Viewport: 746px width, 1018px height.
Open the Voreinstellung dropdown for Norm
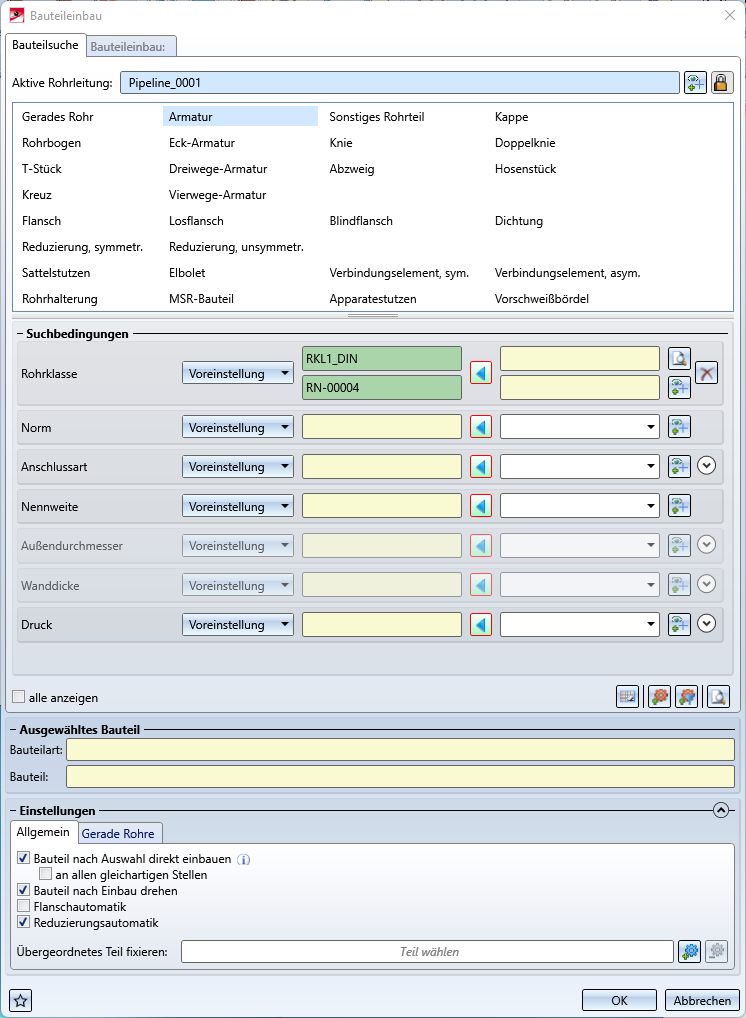click(238, 428)
